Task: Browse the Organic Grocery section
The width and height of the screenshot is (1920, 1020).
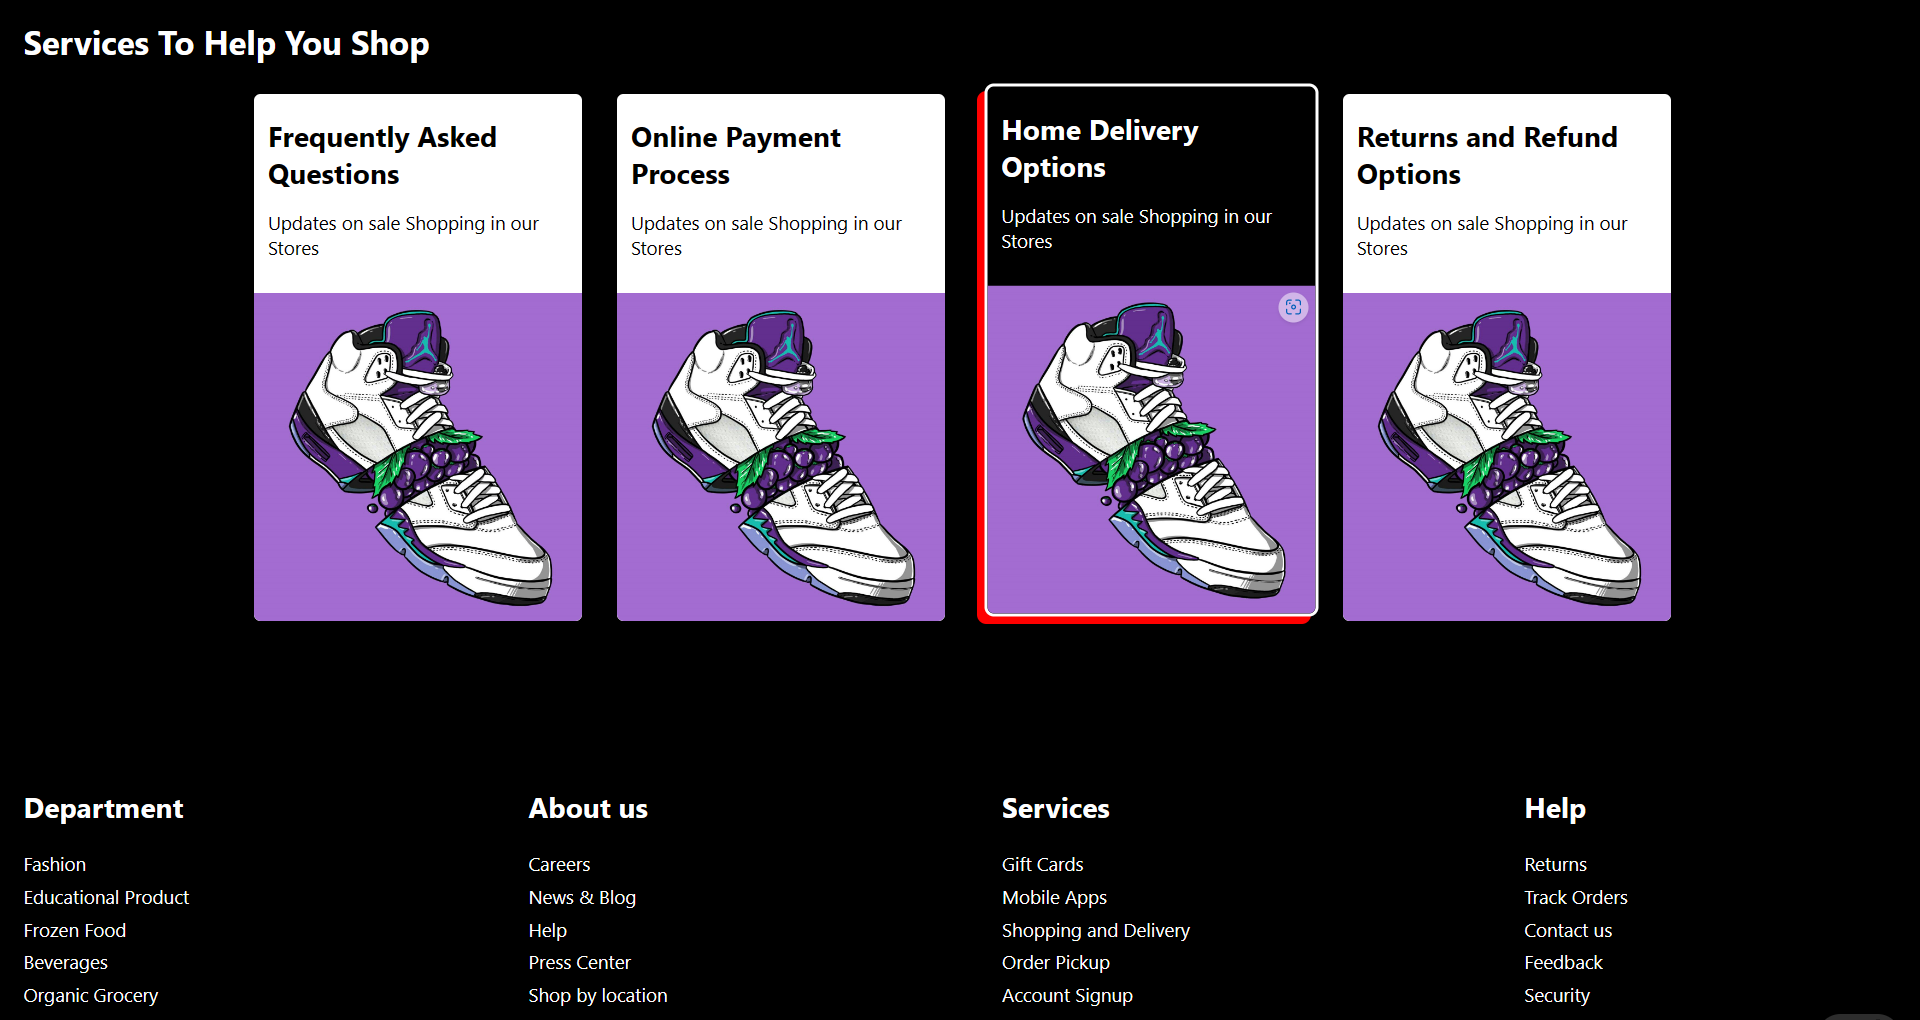Action: (x=90, y=995)
